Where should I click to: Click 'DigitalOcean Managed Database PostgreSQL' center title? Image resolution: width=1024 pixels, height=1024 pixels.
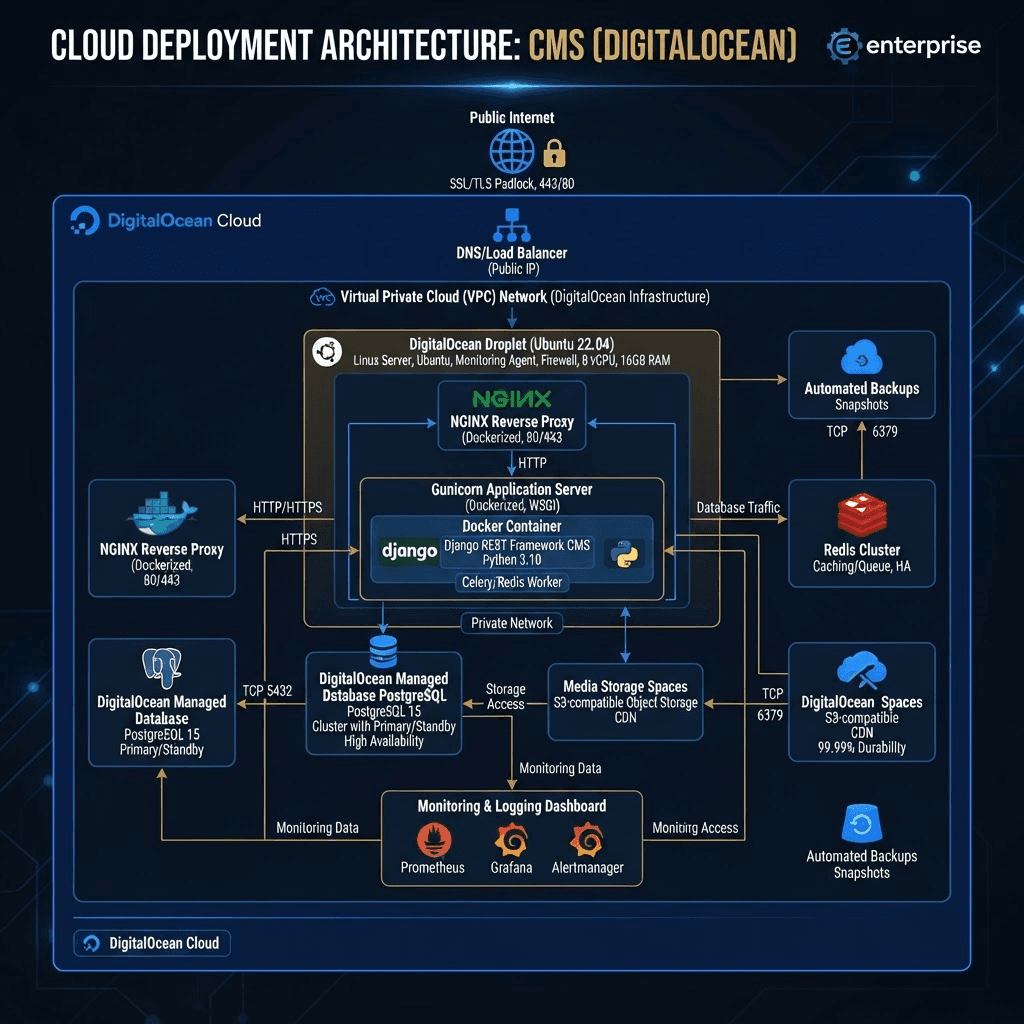[384, 687]
